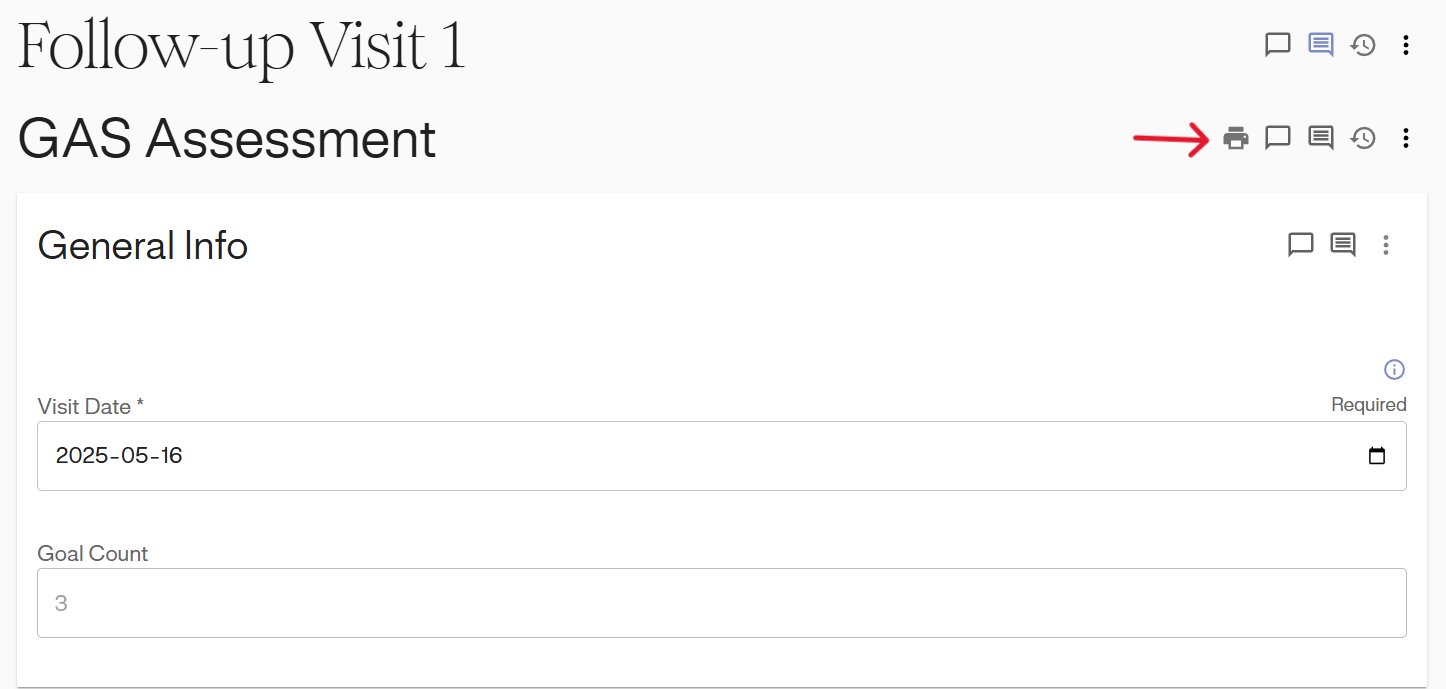
Task: Open the General Info three-dot menu
Action: point(1386,245)
